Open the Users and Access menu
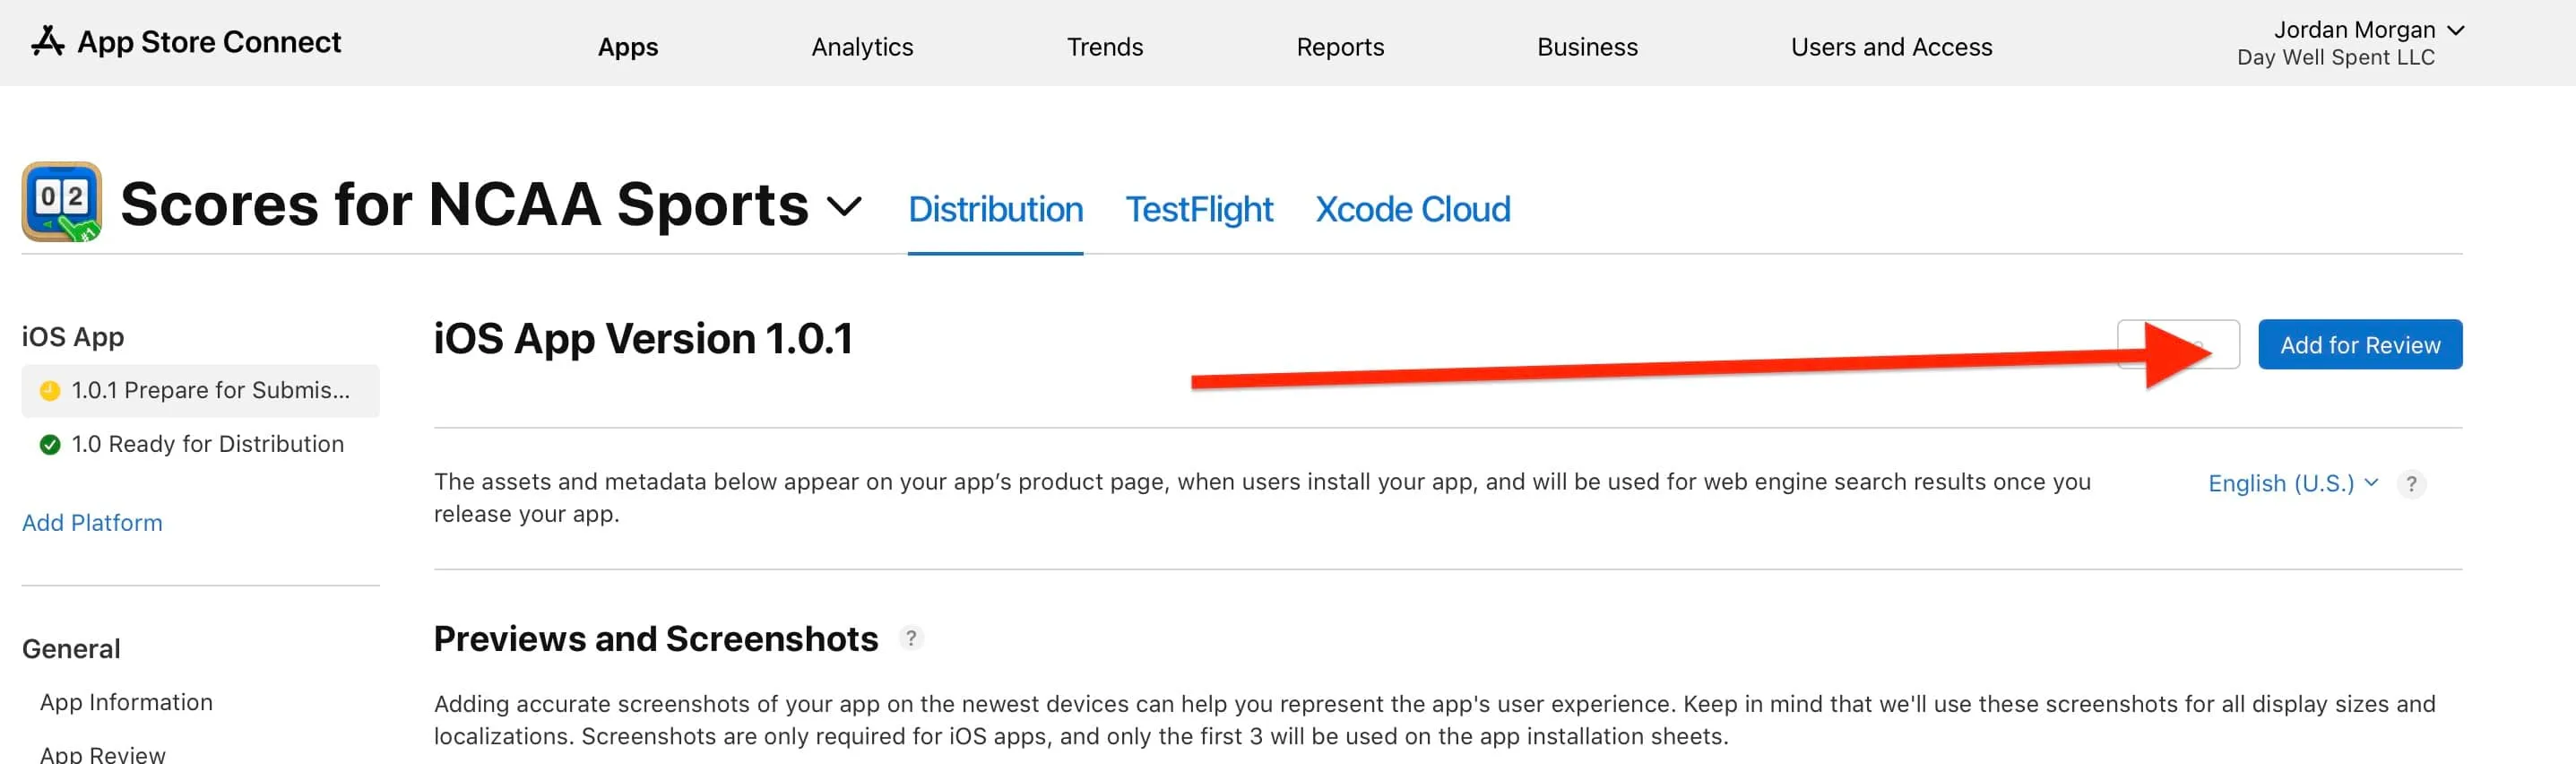Image resolution: width=2576 pixels, height=764 pixels. click(1890, 47)
